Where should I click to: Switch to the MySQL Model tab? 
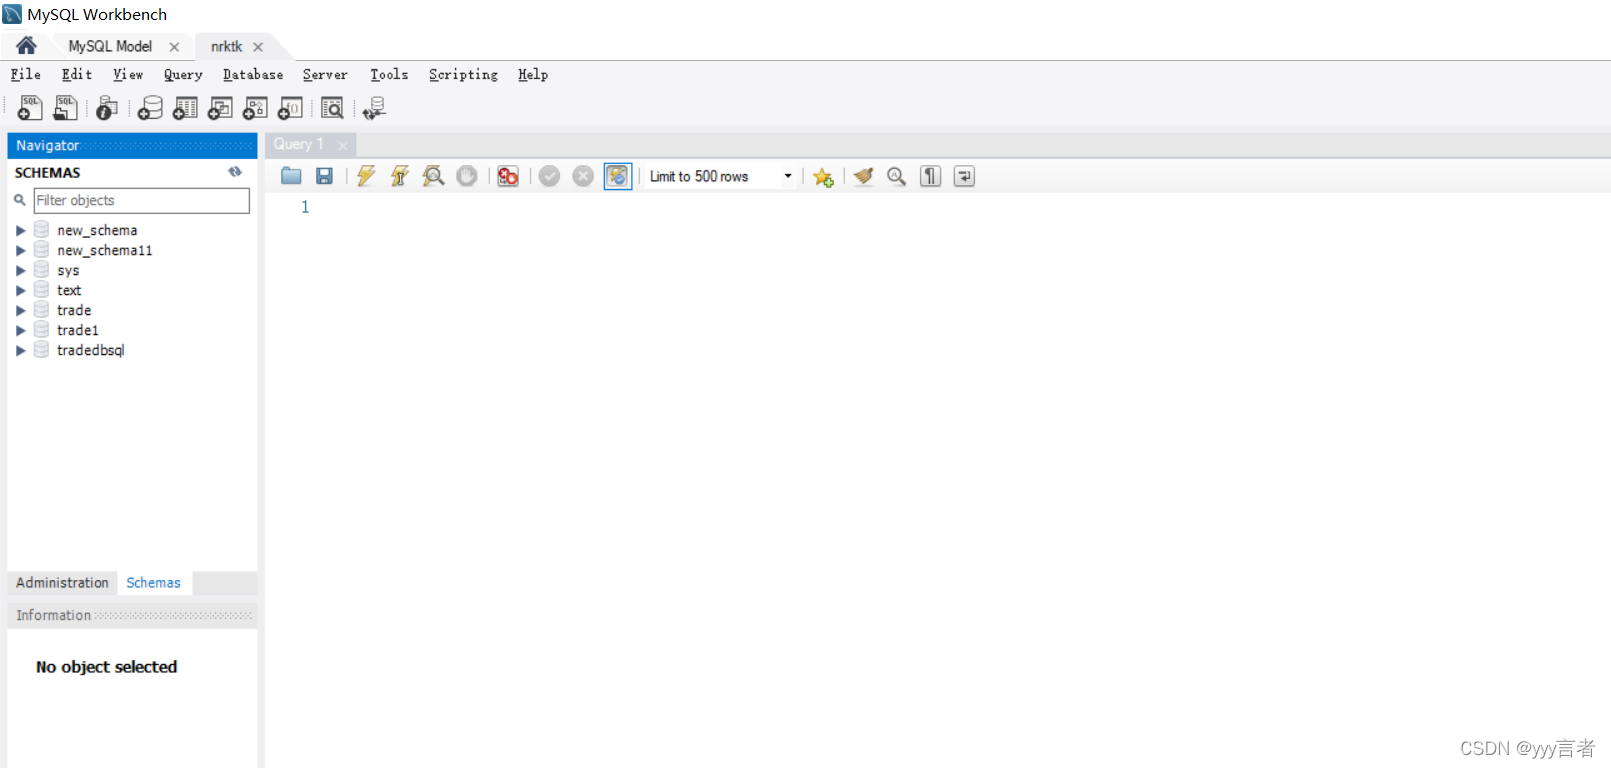click(x=110, y=46)
